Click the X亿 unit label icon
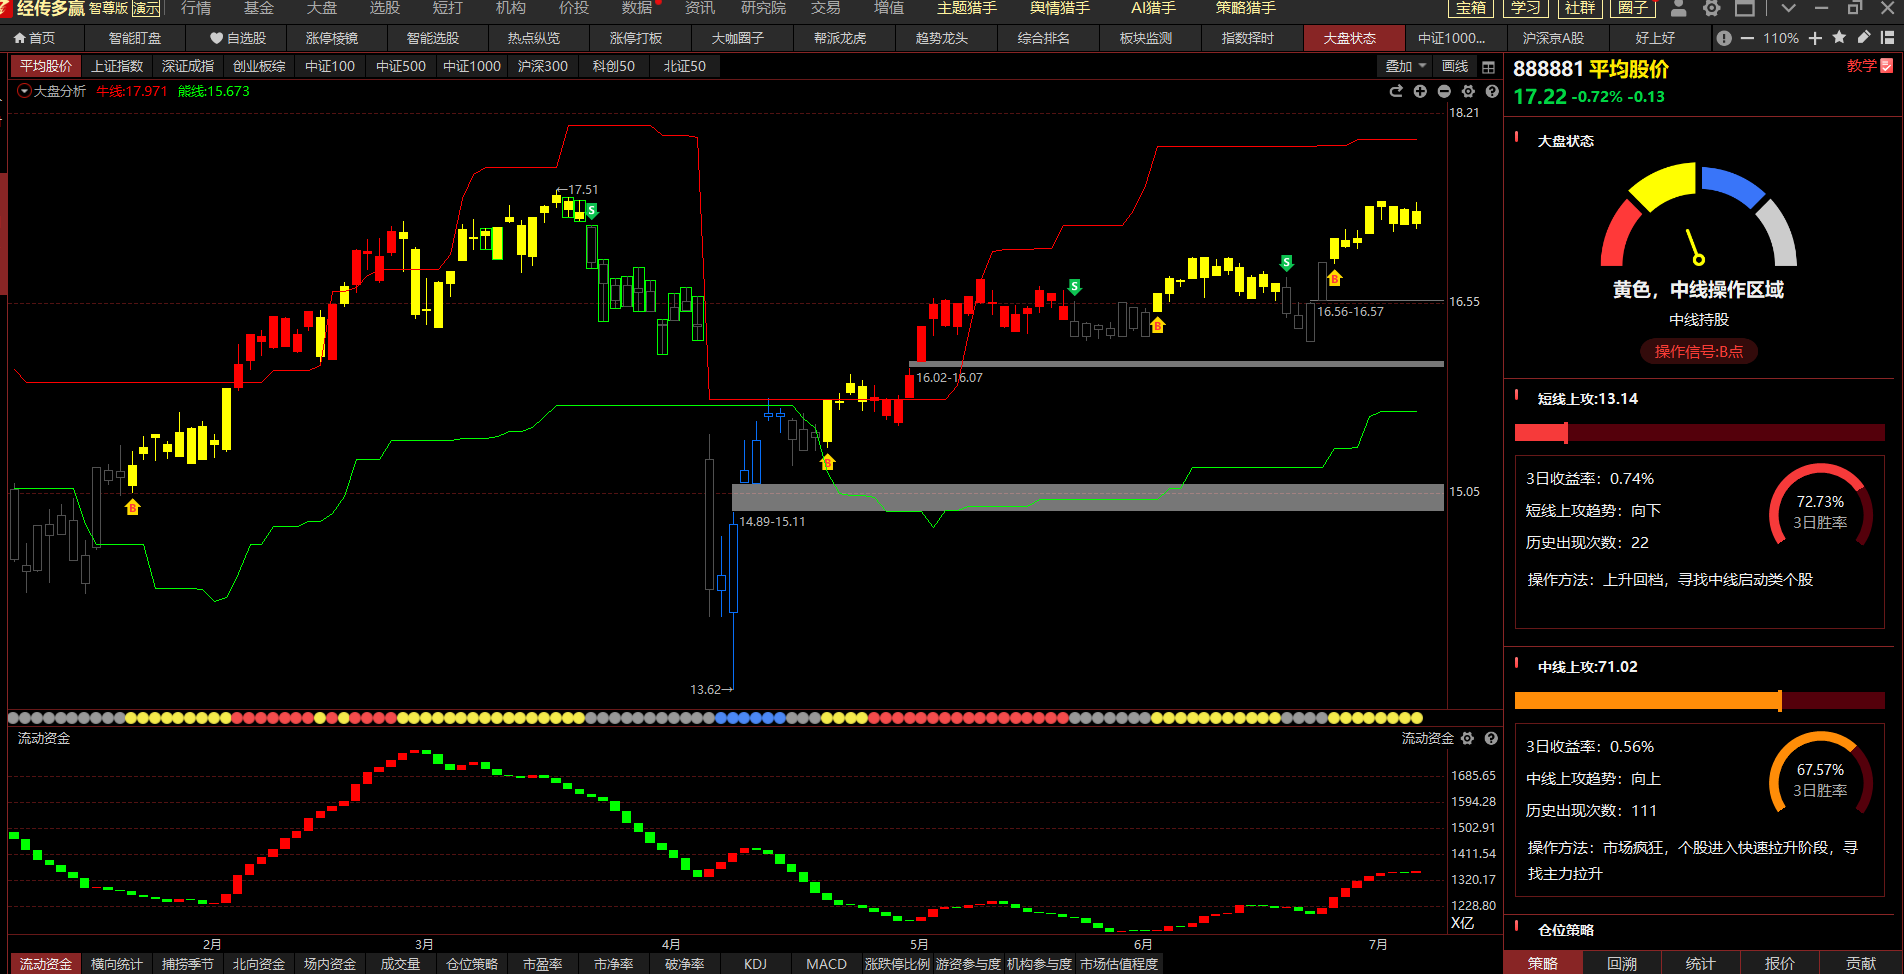This screenshot has width=1904, height=974. pyautogui.click(x=1462, y=923)
